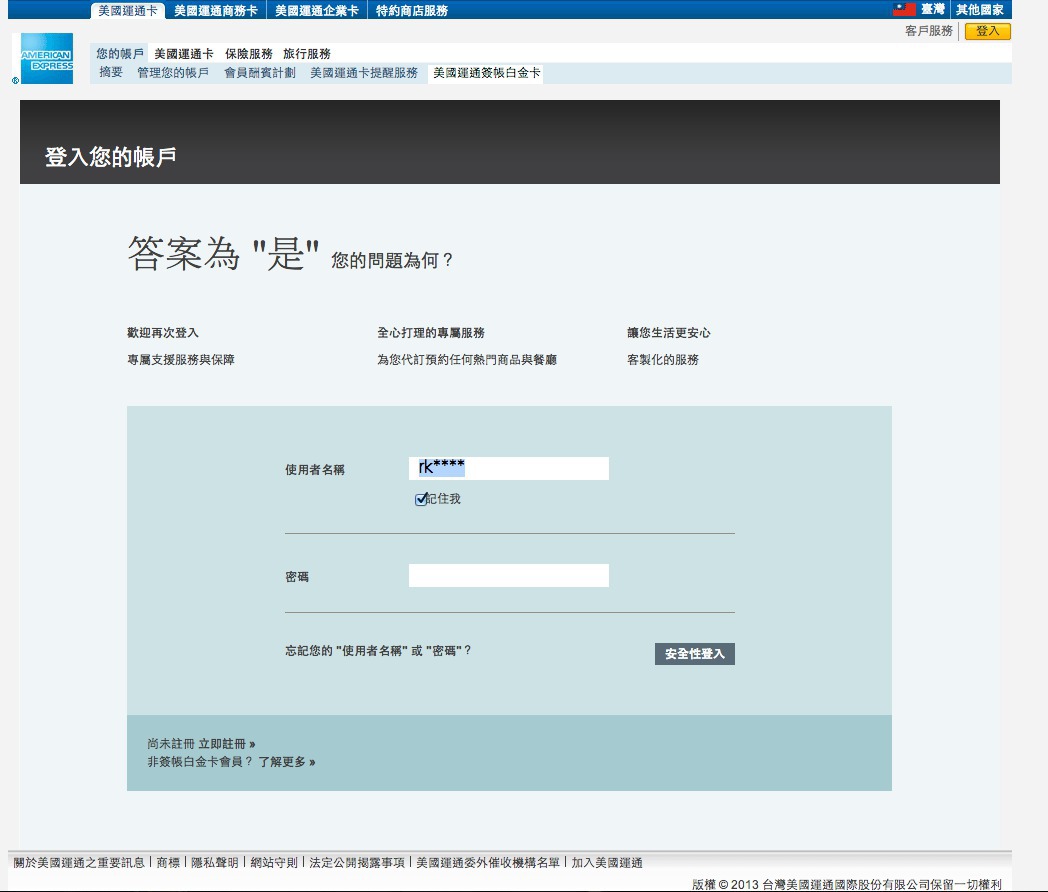Select the Taiwan flag icon
The image size is (1048, 892).
coord(904,9)
